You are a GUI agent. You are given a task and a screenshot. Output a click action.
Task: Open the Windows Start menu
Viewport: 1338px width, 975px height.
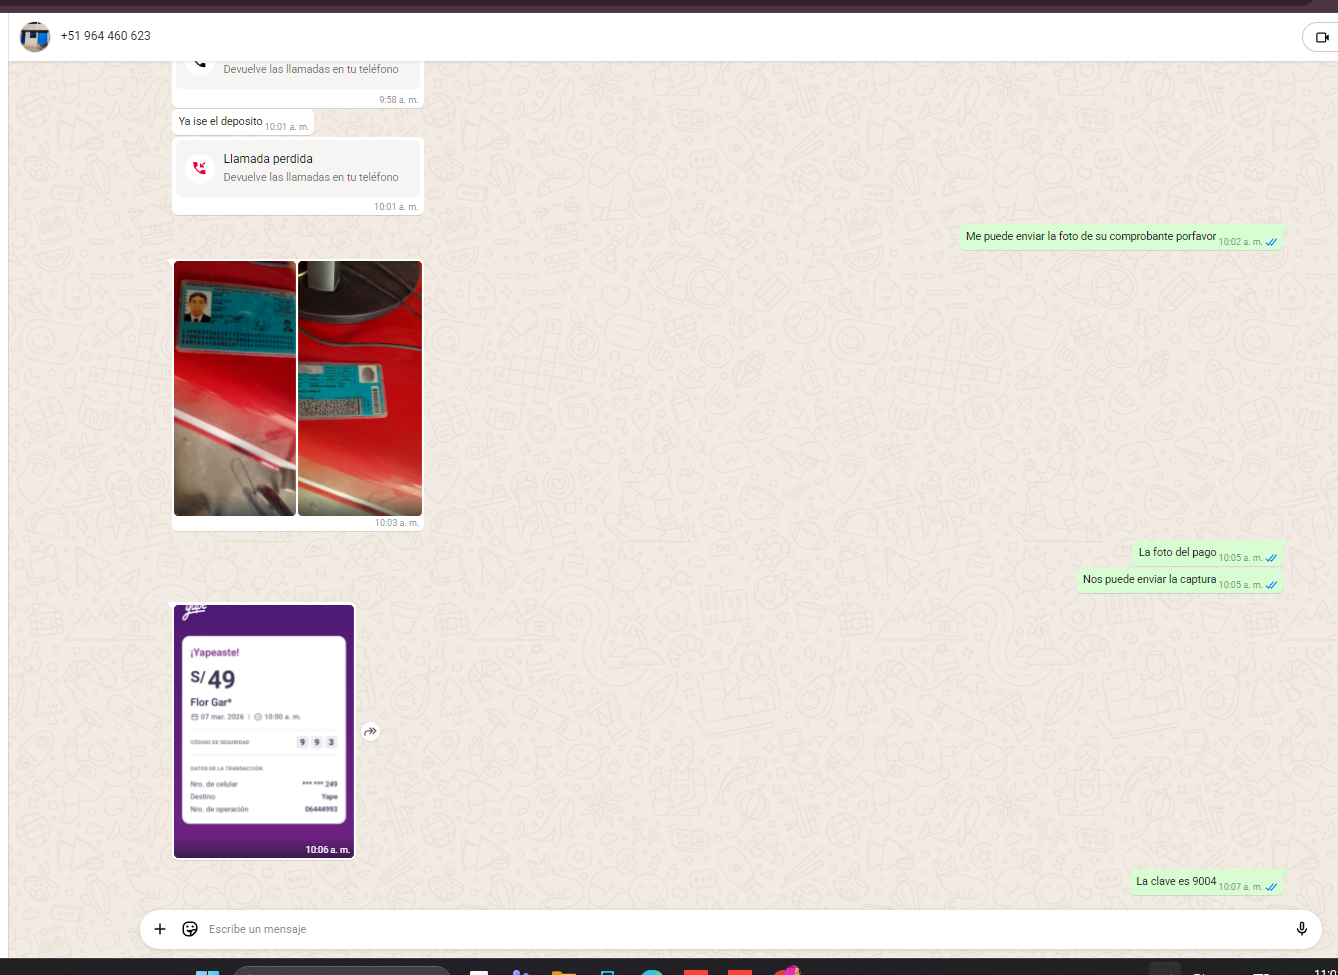pos(207,972)
